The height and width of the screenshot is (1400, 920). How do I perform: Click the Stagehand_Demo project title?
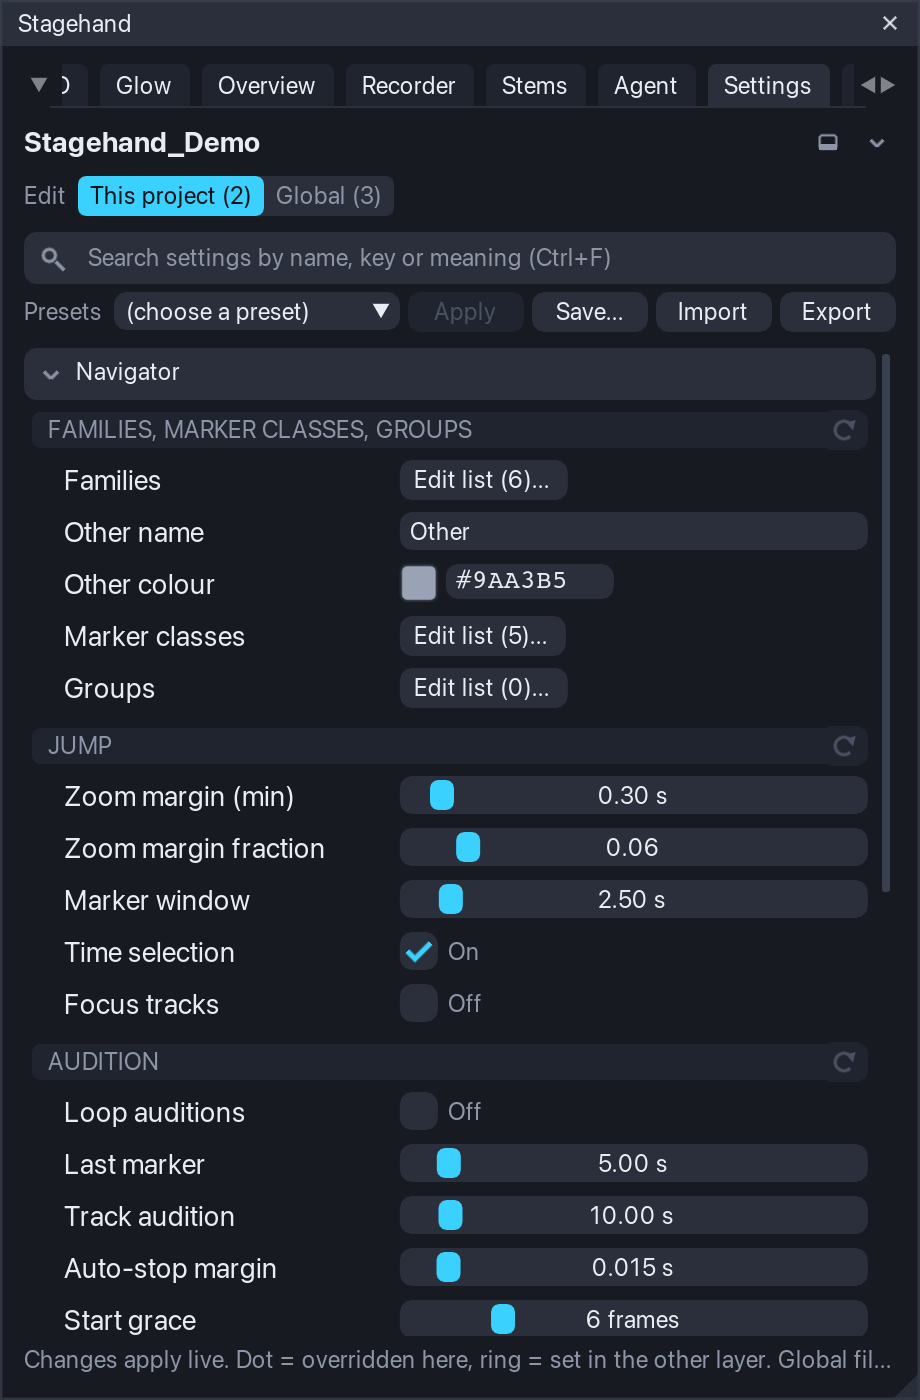click(142, 143)
